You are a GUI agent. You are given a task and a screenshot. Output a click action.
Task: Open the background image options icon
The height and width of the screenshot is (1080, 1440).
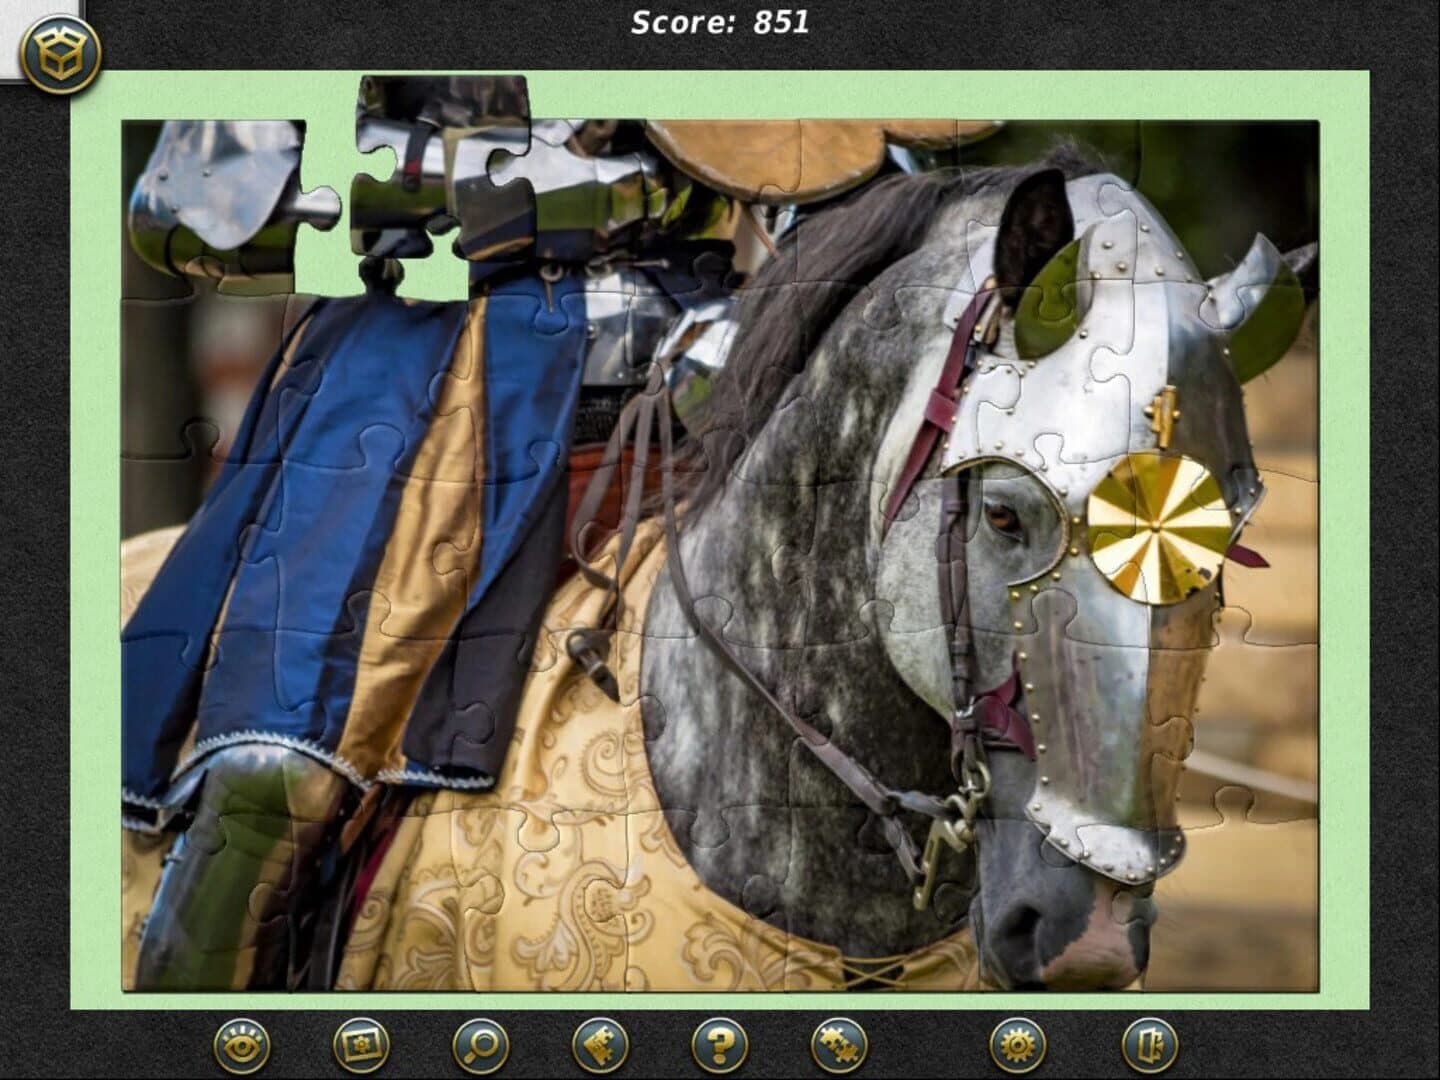click(x=362, y=1043)
